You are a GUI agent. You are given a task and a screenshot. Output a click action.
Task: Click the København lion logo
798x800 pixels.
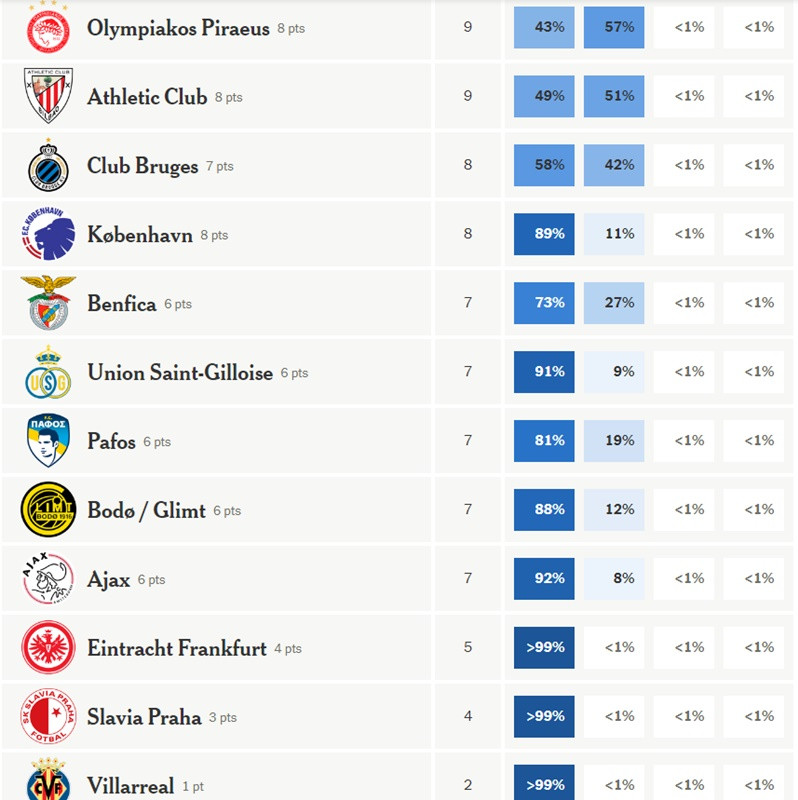coord(48,234)
